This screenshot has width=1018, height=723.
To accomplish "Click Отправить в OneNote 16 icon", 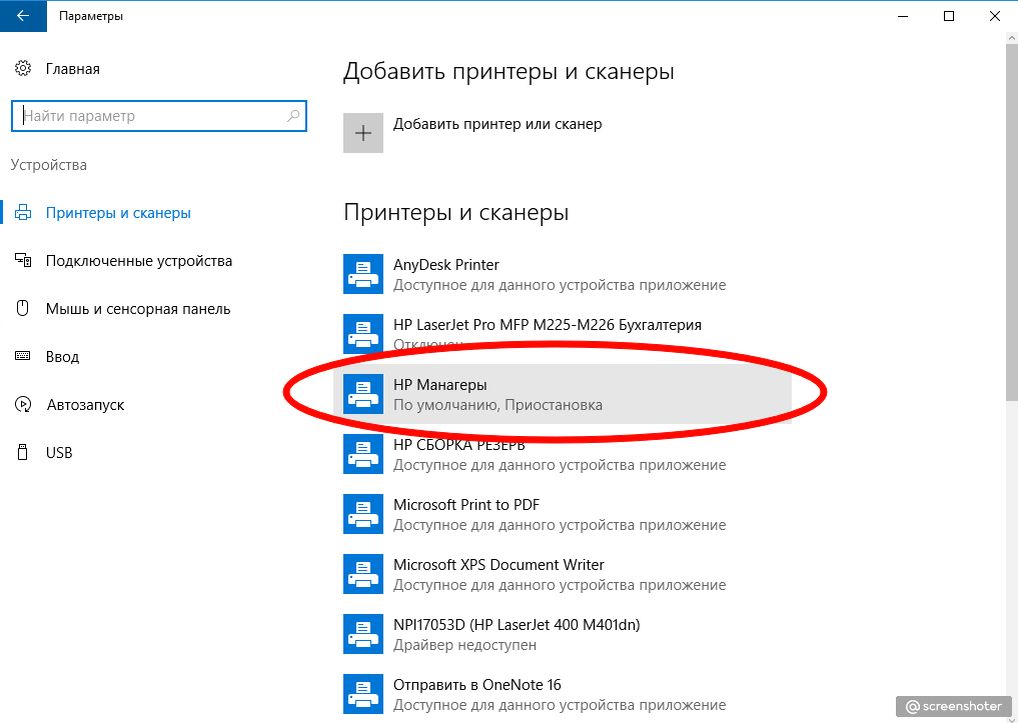I will click(363, 694).
